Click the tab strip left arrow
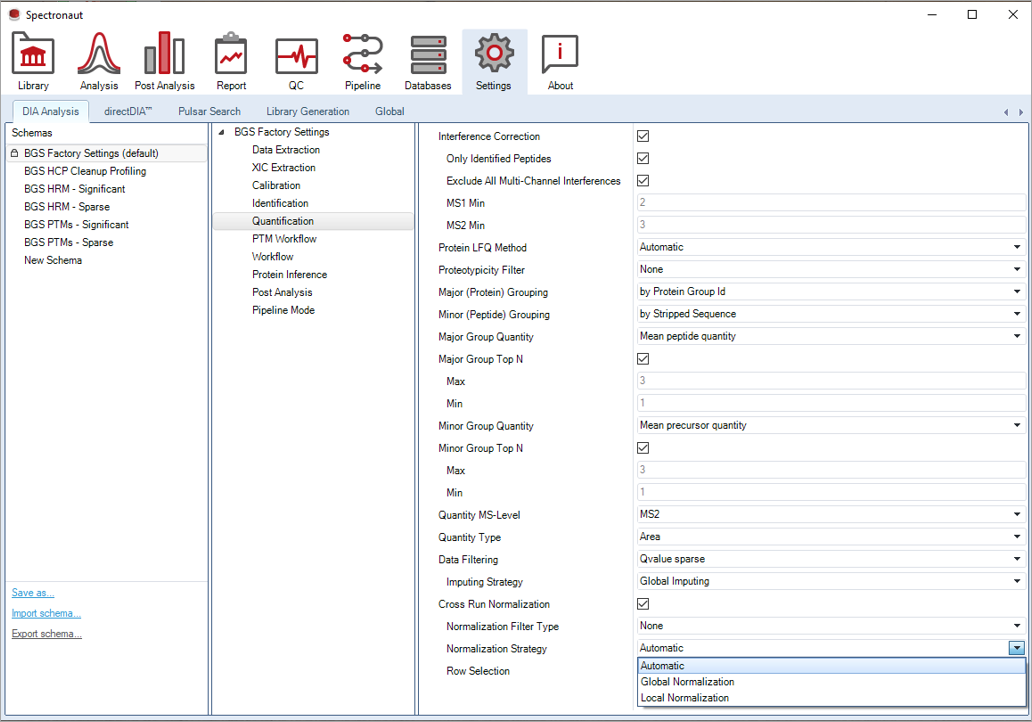The height and width of the screenshot is (722, 1032). click(x=1006, y=113)
